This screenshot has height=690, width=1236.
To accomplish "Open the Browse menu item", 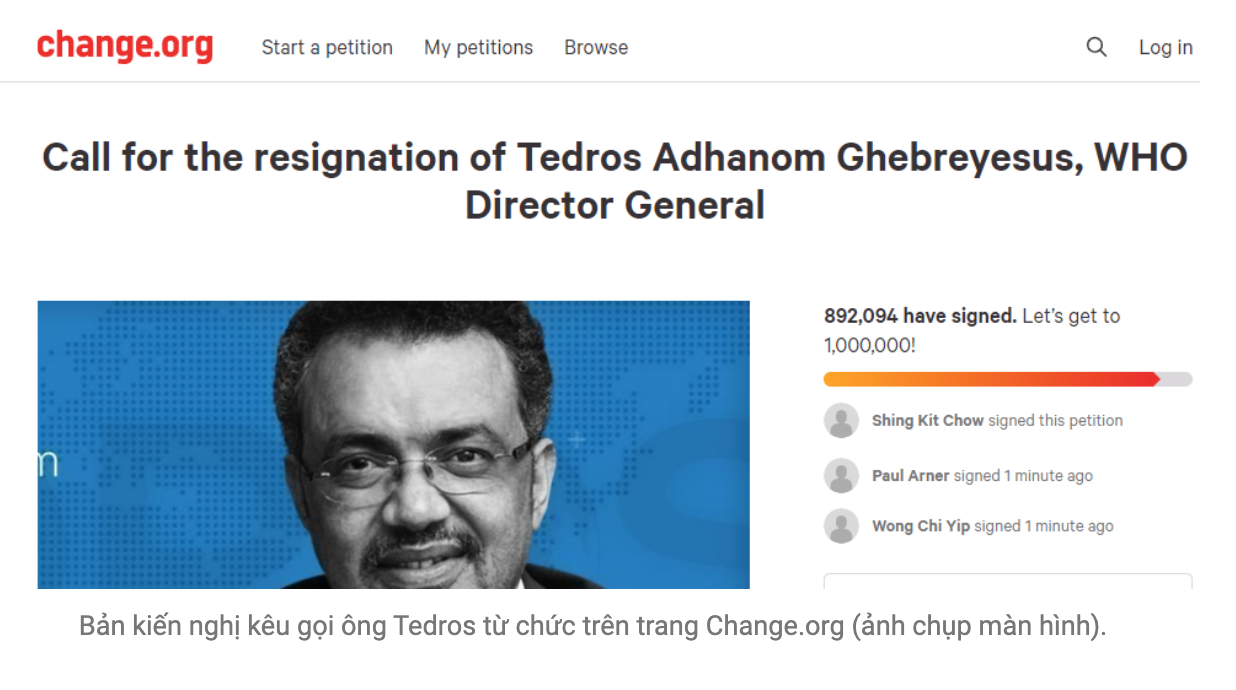I will [x=596, y=47].
